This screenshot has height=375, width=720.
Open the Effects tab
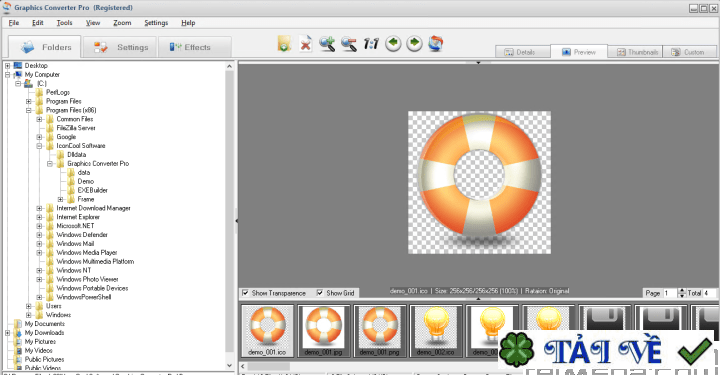tap(195, 47)
